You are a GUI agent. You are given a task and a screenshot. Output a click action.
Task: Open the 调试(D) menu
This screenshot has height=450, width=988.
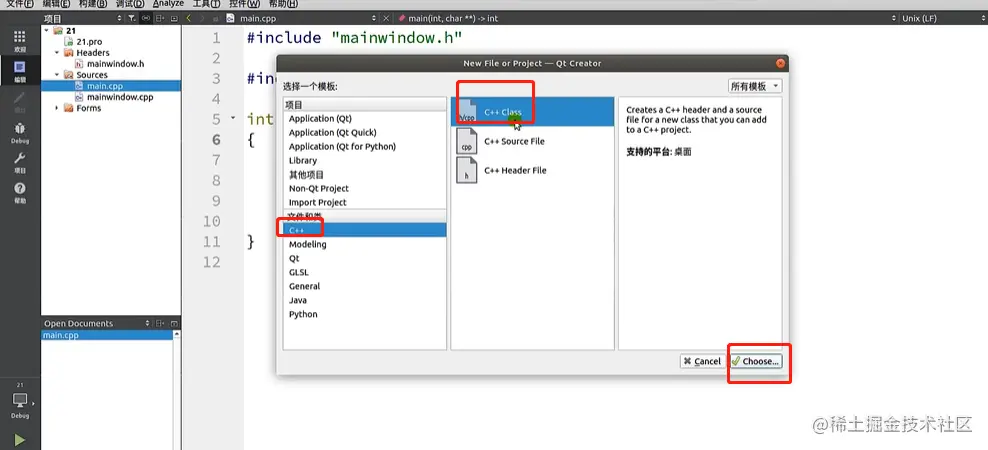(x=130, y=4)
